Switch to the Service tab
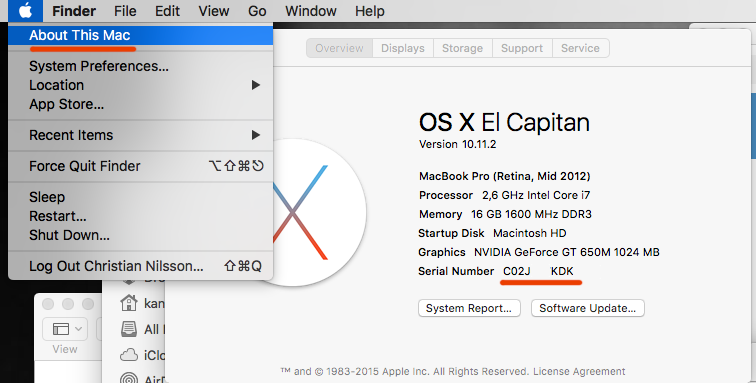Viewport: 756px width, 383px height. click(580, 48)
